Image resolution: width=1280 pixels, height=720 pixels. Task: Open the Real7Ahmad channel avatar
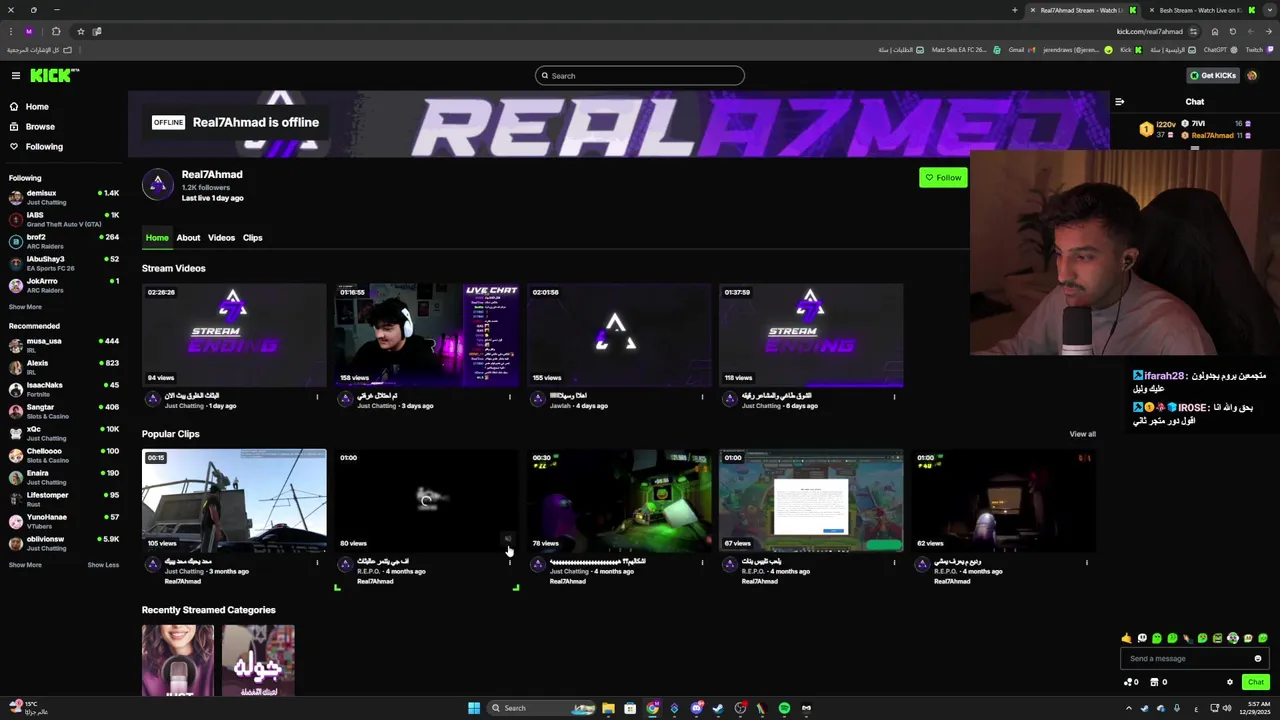coord(157,184)
